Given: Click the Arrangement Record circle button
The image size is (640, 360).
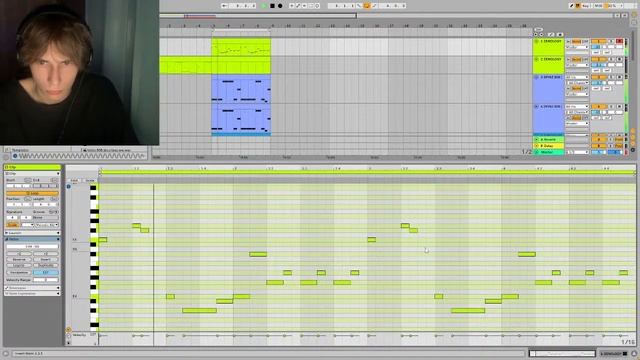Looking at the screenshot, I should 280,6.
